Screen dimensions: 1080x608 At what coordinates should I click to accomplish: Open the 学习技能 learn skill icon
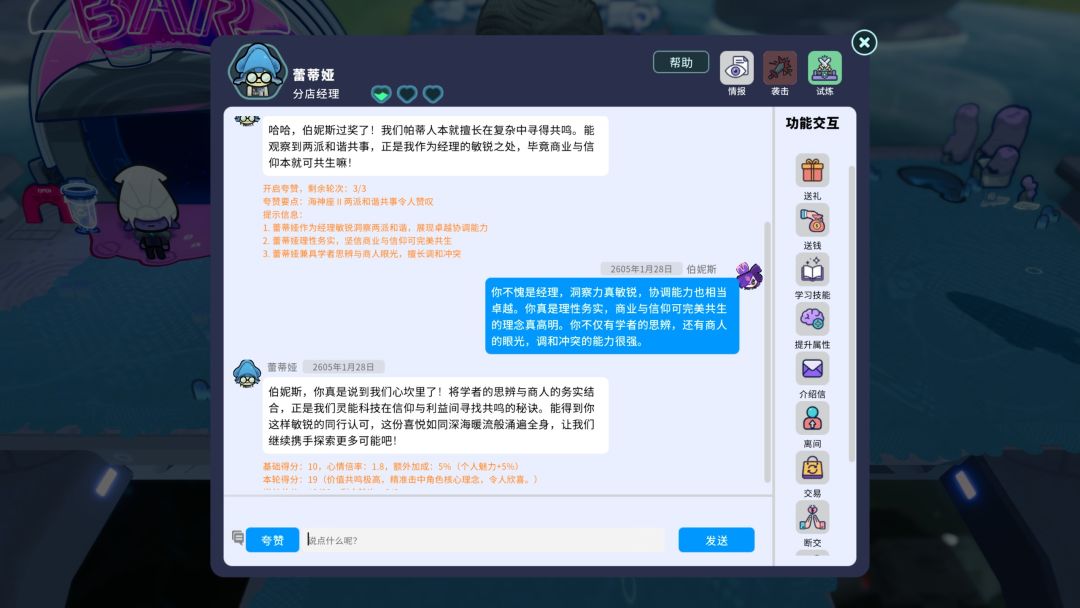pyautogui.click(x=812, y=269)
